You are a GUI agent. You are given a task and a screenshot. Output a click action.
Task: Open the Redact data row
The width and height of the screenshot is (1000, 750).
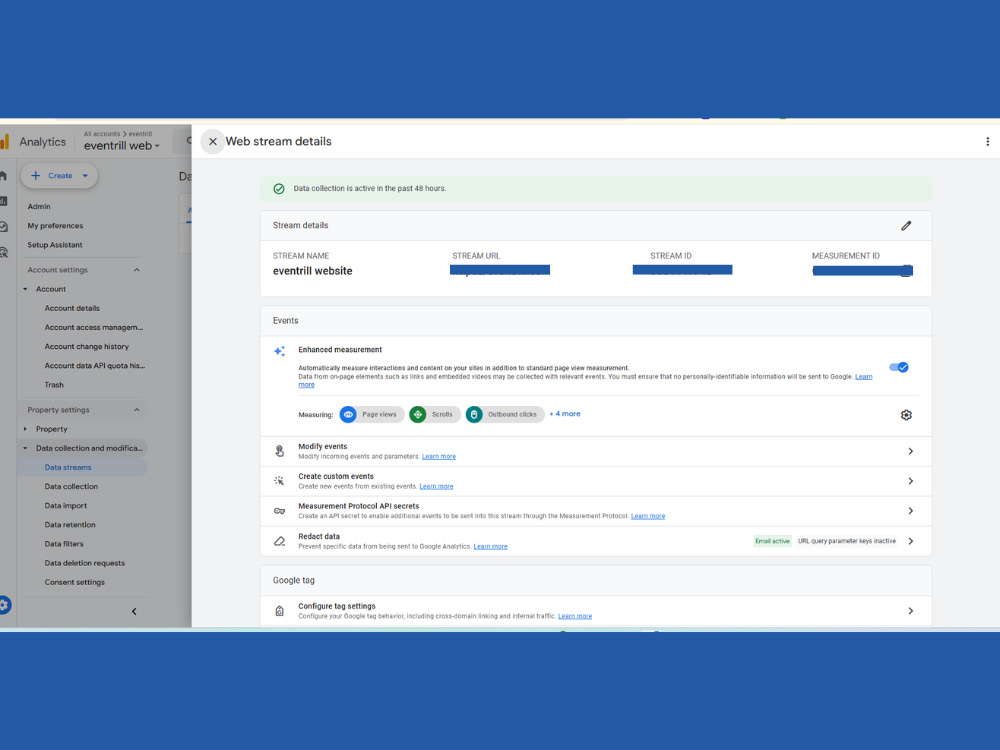(596, 541)
